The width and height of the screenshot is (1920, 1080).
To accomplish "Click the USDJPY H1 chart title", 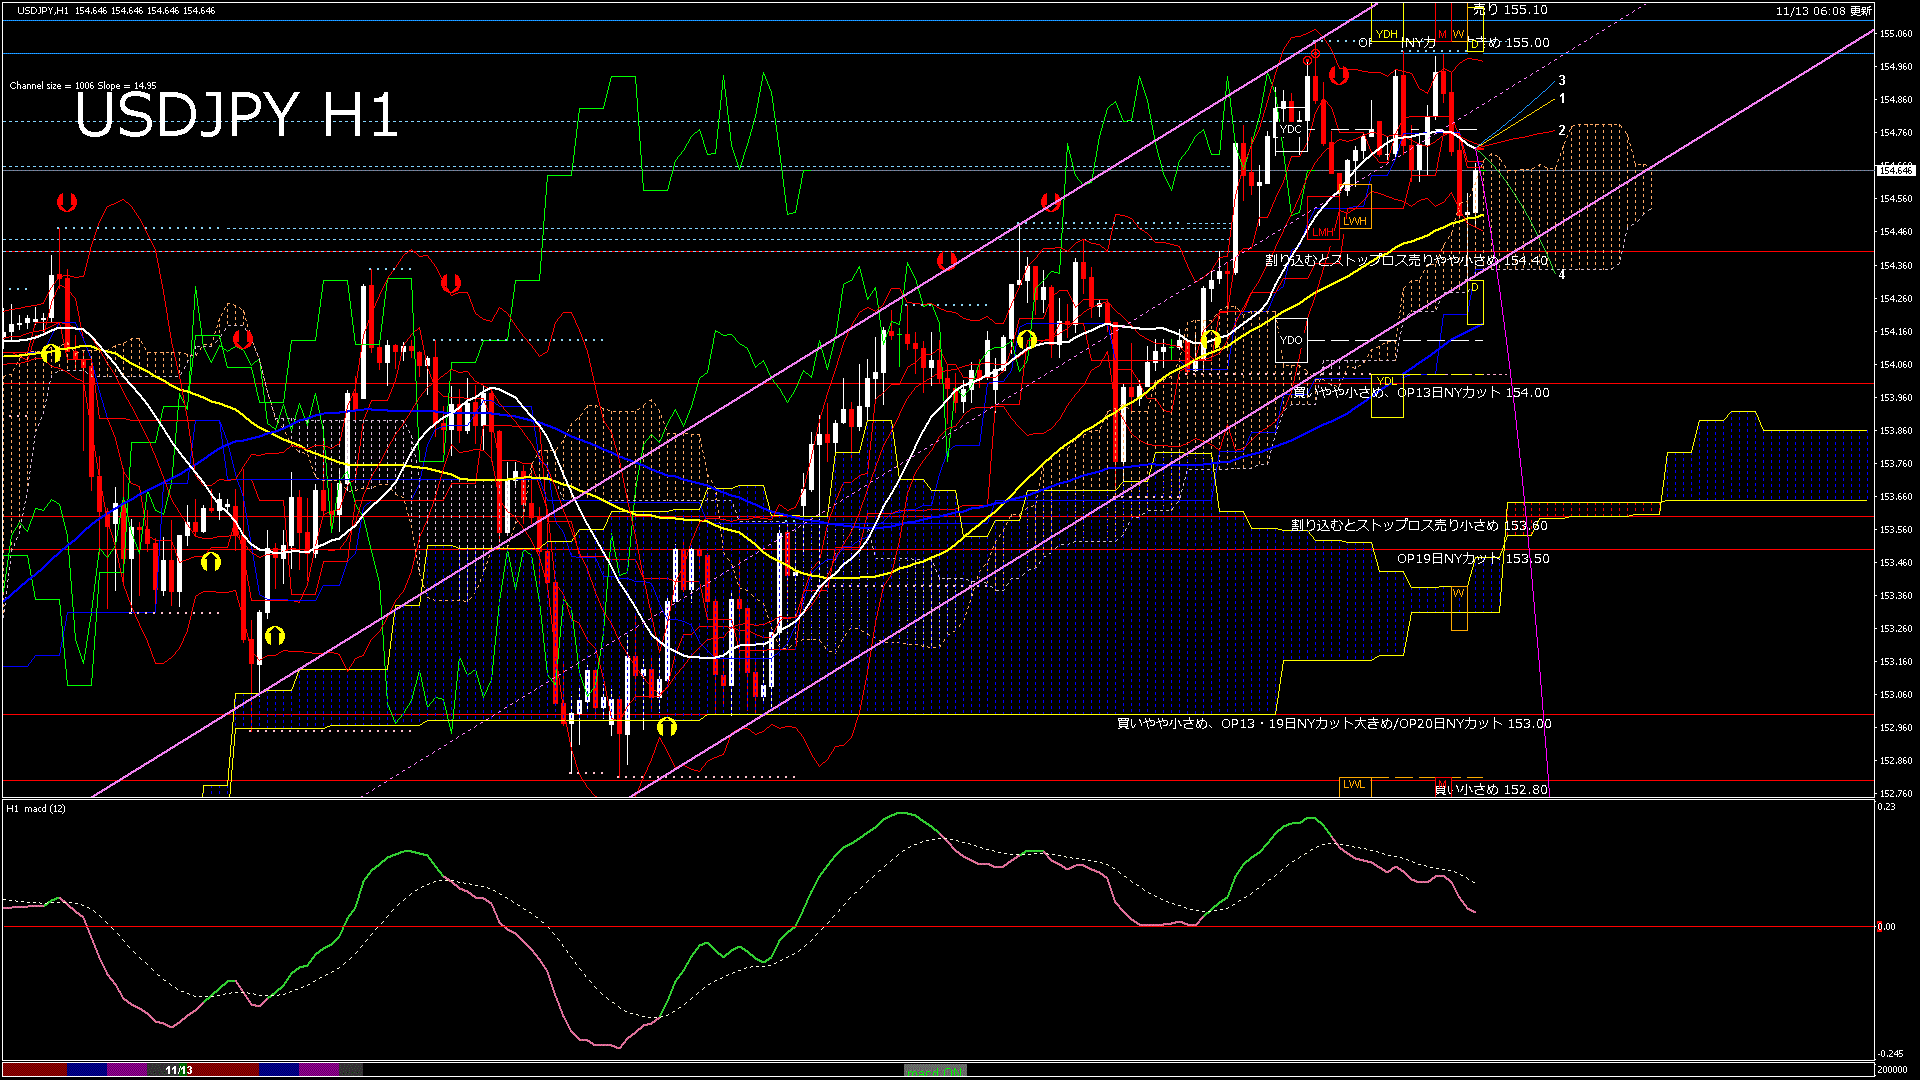I will click(x=235, y=115).
